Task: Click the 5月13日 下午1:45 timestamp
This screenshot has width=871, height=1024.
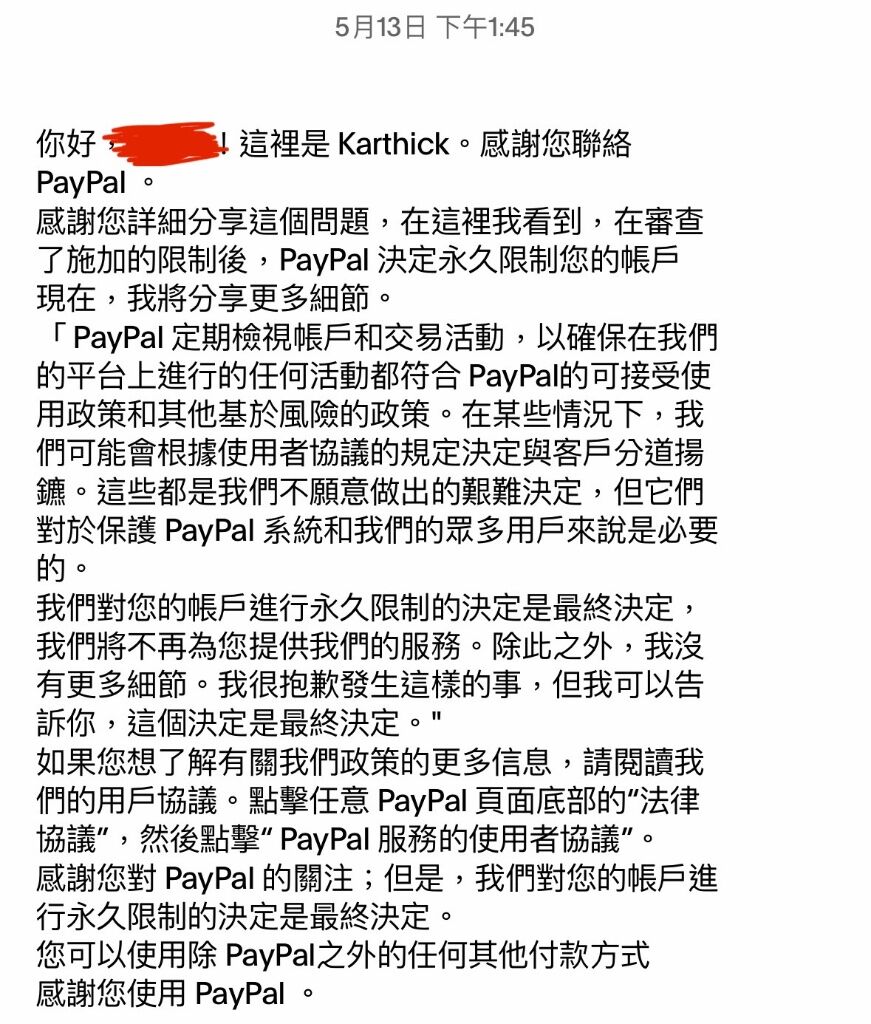Action: 435,27
